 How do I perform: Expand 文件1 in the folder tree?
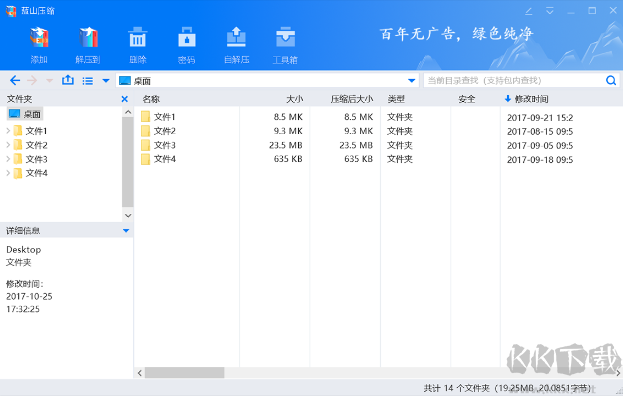8,130
